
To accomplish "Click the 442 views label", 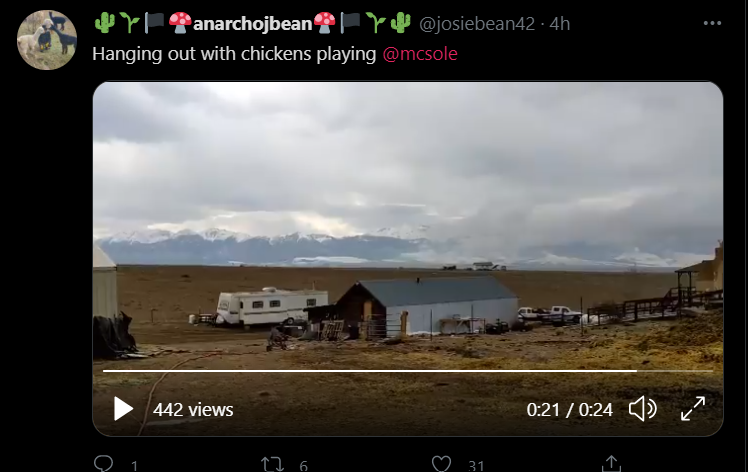I will (x=193, y=409).
